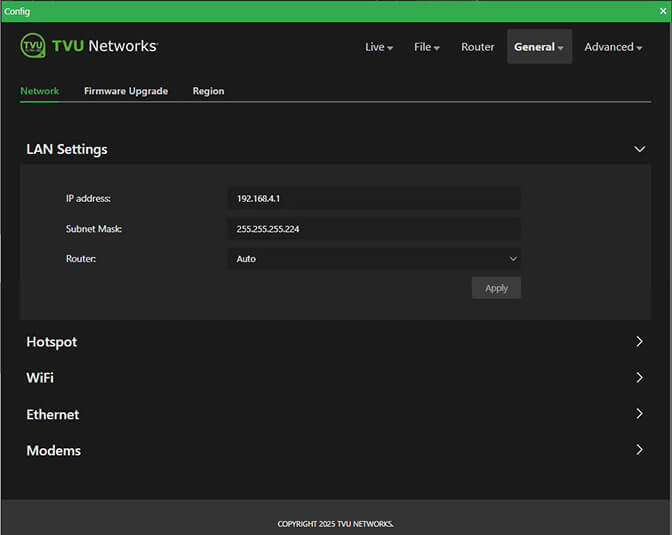Screen dimensions: 672x535
Task: Switch to the Region tab
Action: coord(208,91)
